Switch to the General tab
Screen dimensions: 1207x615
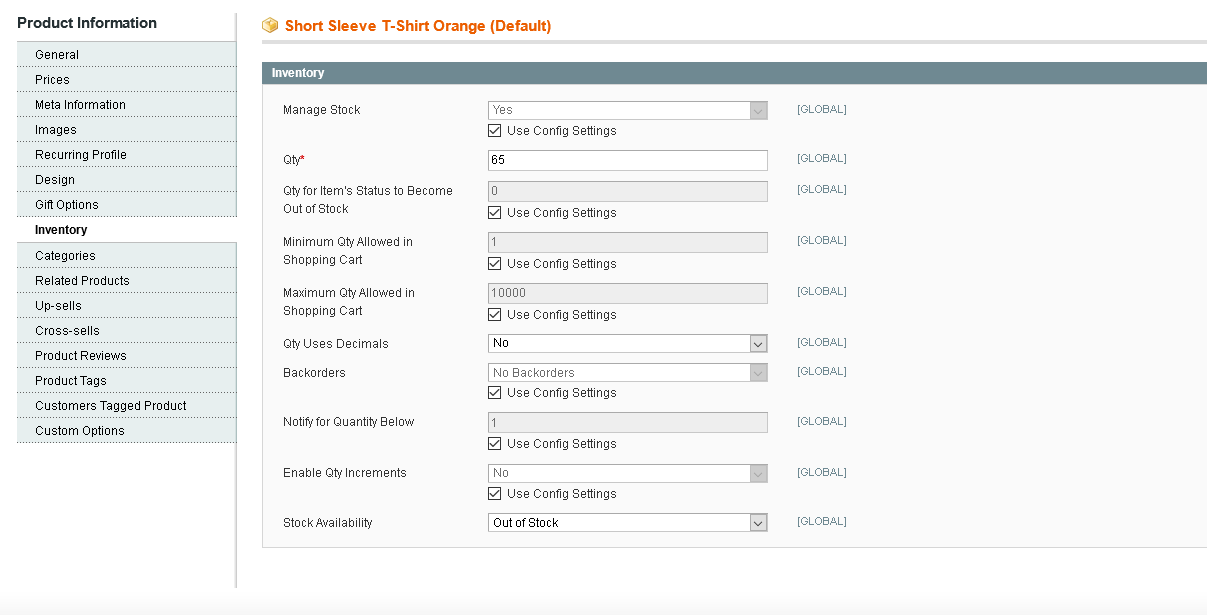click(x=57, y=55)
